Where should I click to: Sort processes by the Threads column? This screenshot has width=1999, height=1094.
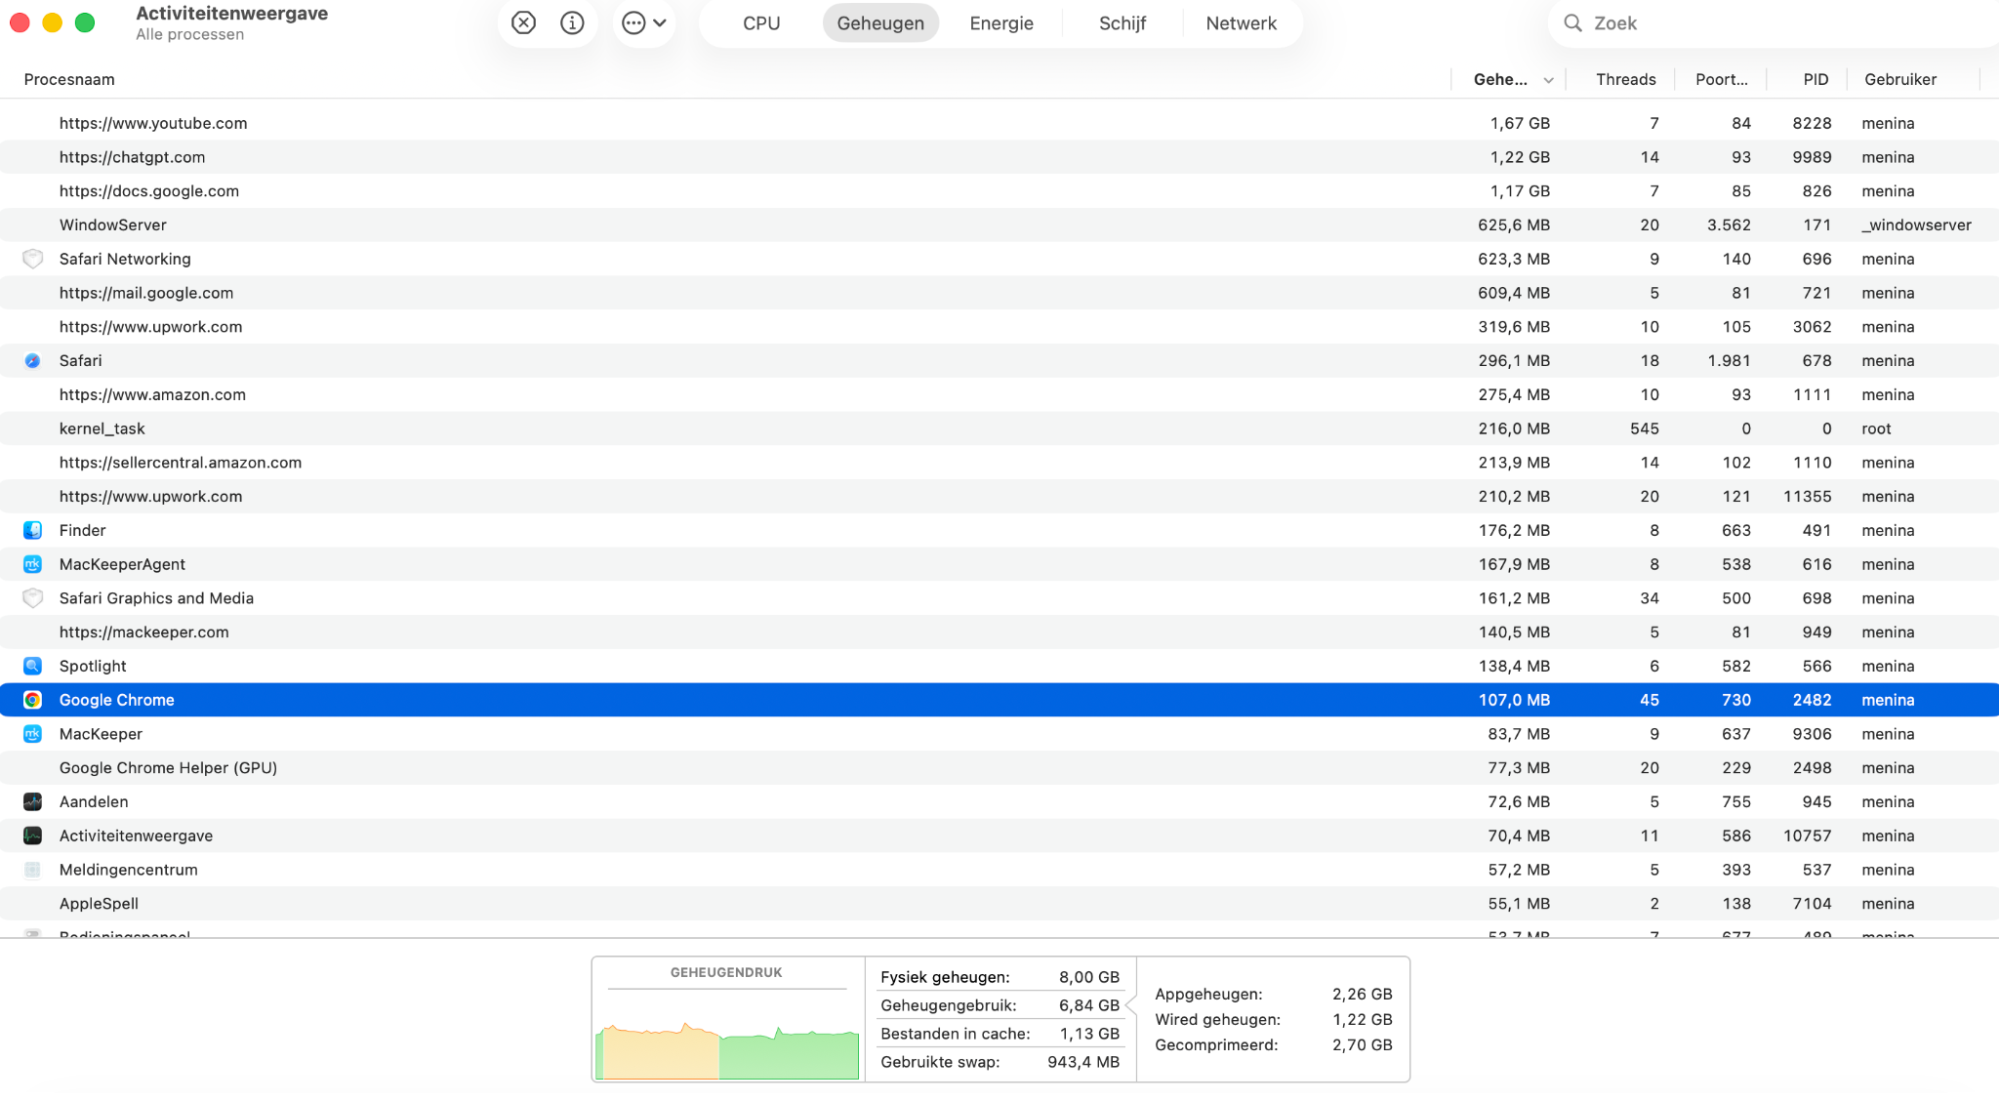pyautogui.click(x=1625, y=79)
